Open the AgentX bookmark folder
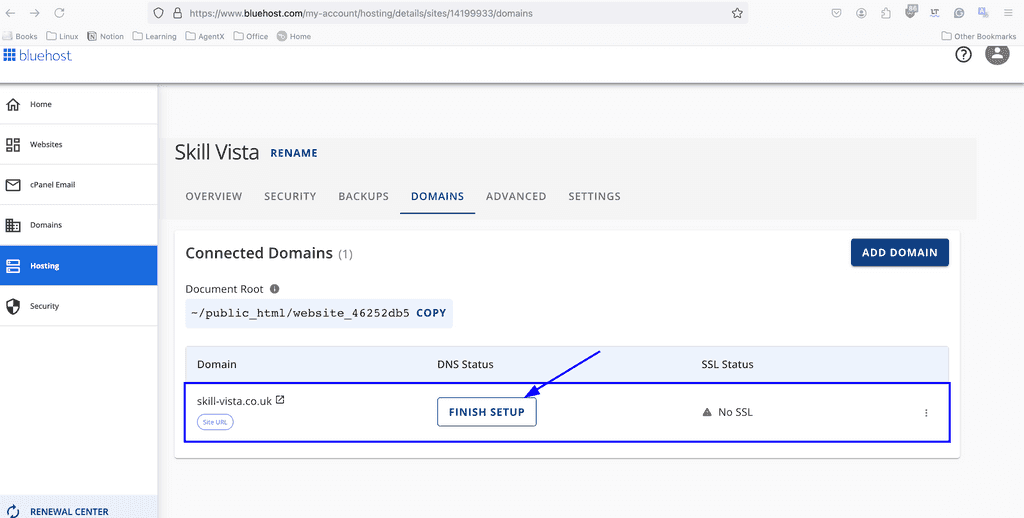Image resolution: width=1024 pixels, height=518 pixels. pyautogui.click(x=205, y=37)
